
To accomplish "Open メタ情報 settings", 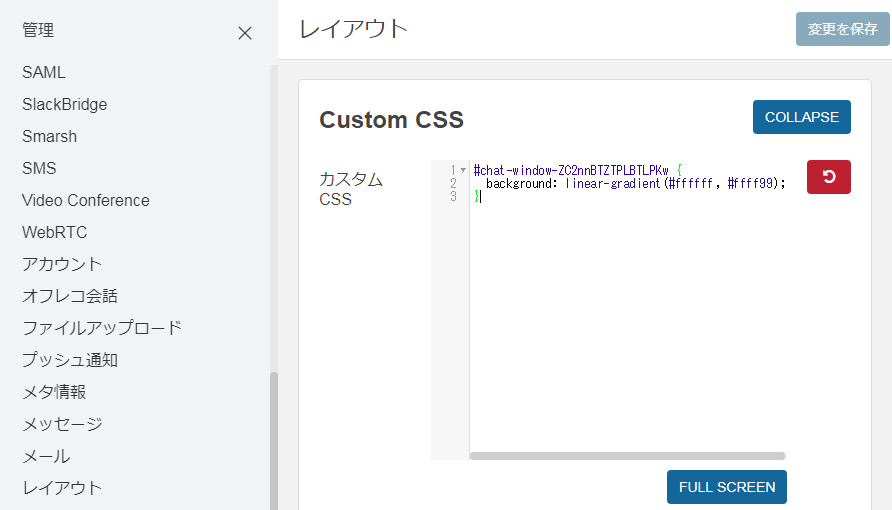I will coord(54,392).
